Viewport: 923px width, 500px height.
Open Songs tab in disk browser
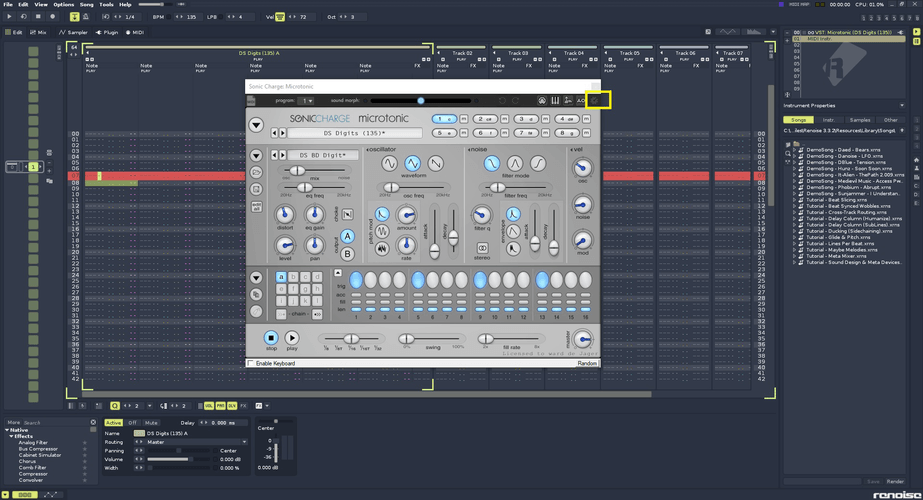[x=799, y=120]
